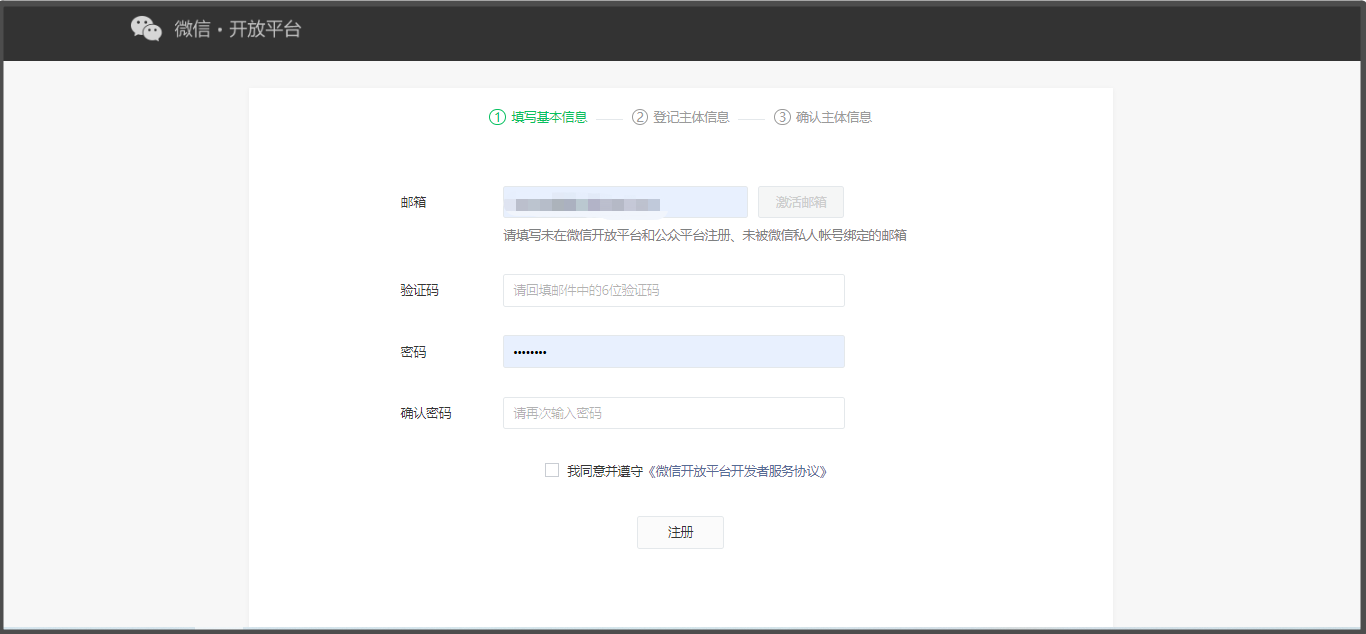The image size is (1366, 634).
Task: Focus the 确认密码 confirm password field
Action: click(674, 413)
